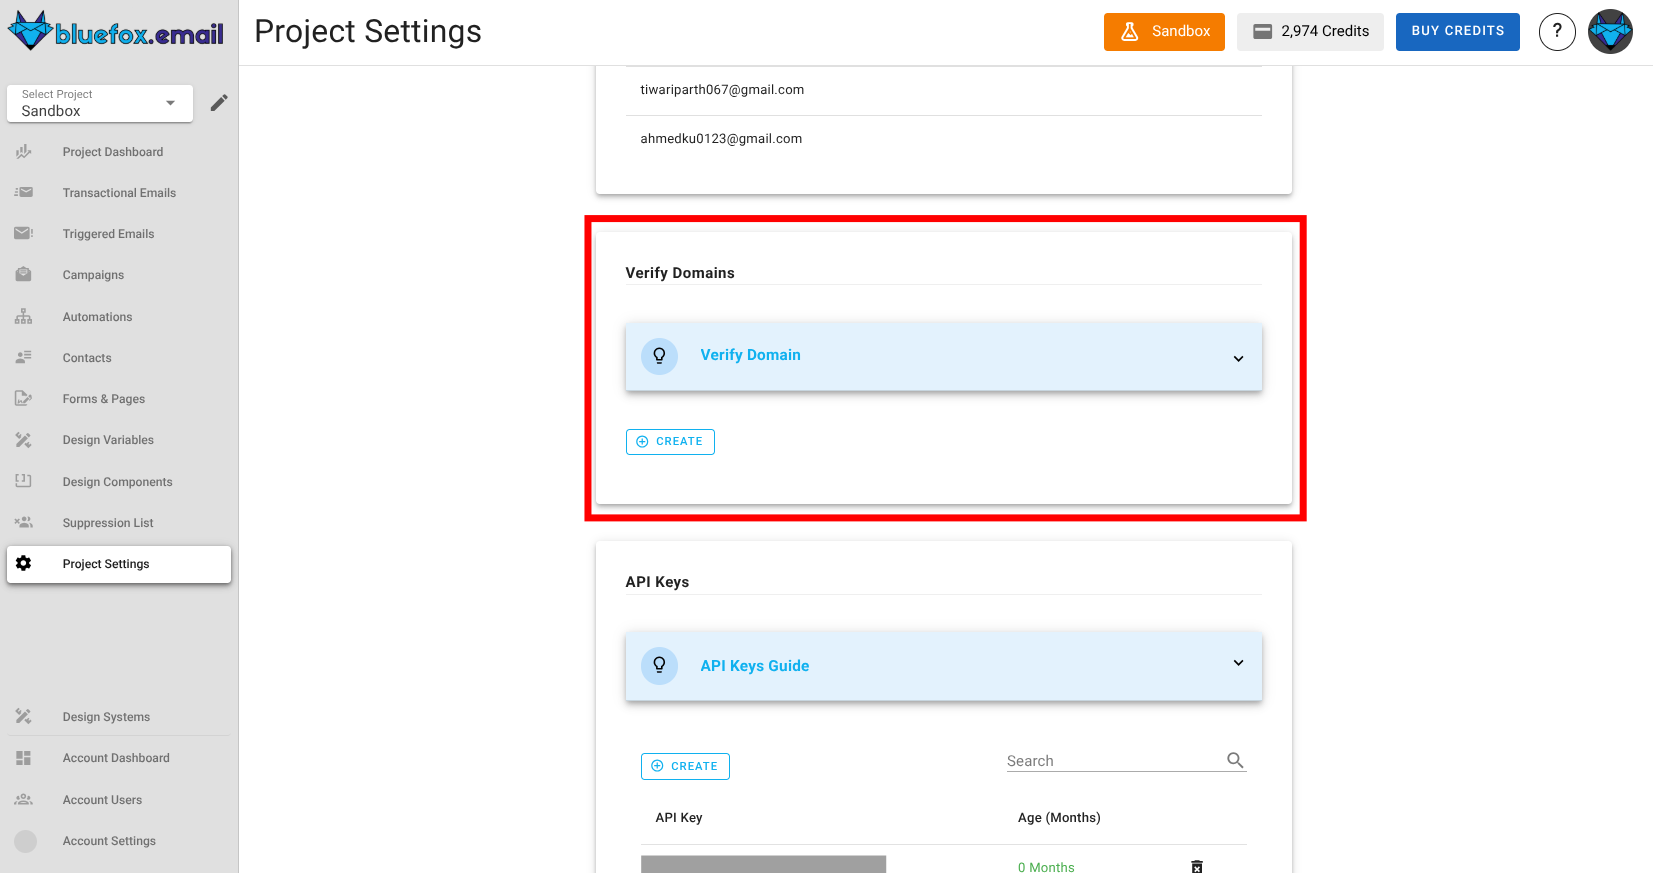Open the user avatar profile menu
This screenshot has width=1653, height=873.
pos(1610,32)
